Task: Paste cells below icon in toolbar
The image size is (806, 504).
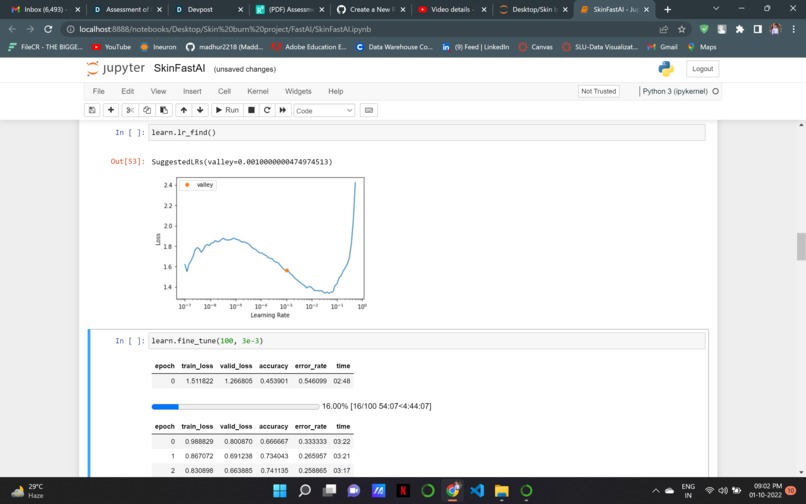Action: 163,110
